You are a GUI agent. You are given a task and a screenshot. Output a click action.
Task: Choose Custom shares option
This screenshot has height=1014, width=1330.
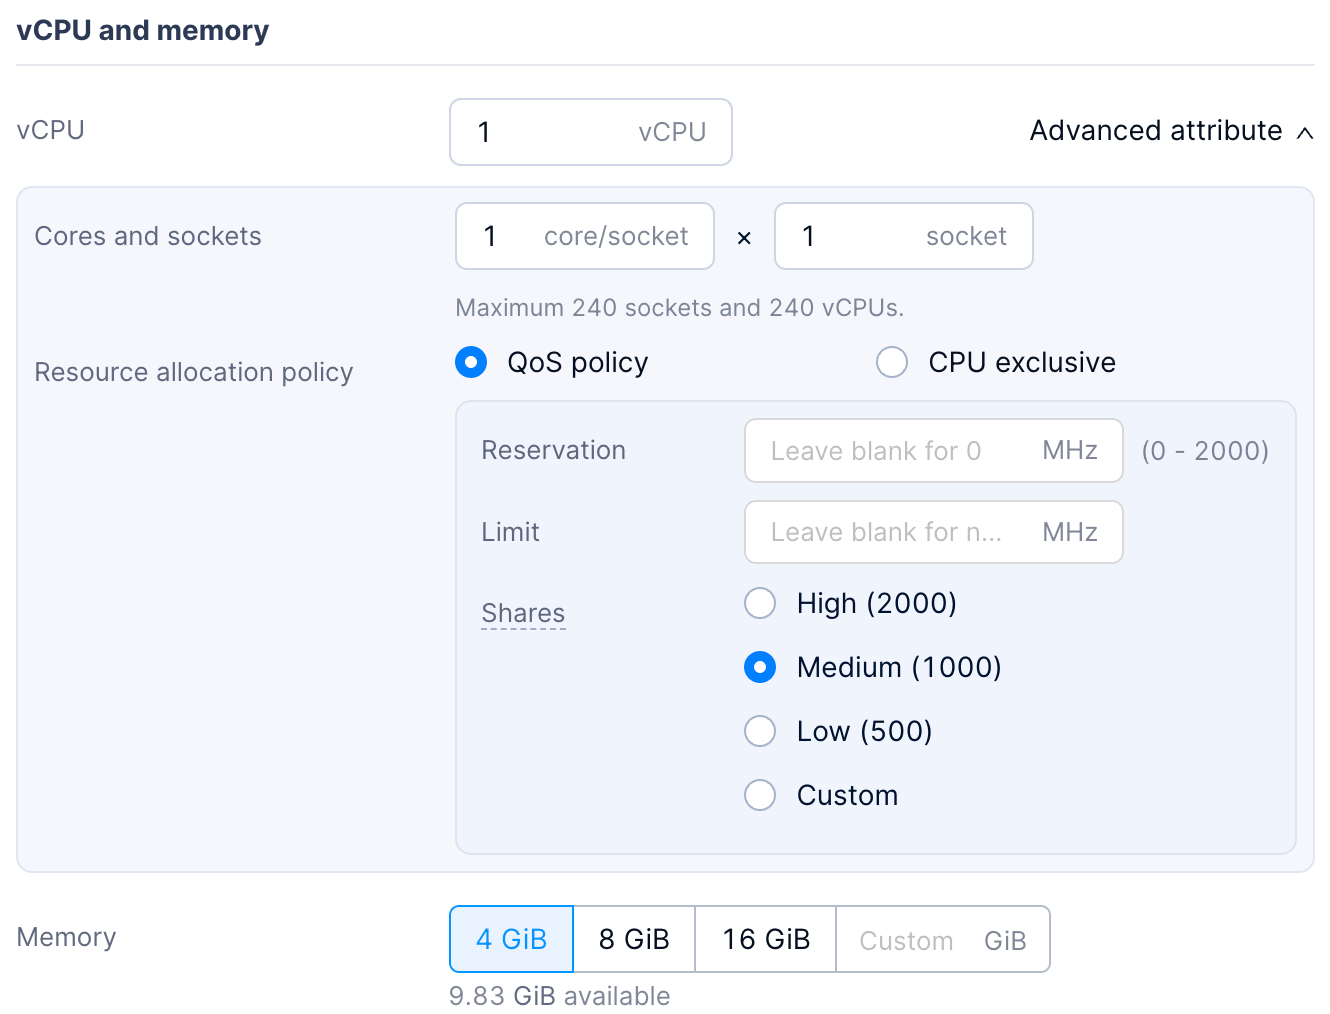760,795
